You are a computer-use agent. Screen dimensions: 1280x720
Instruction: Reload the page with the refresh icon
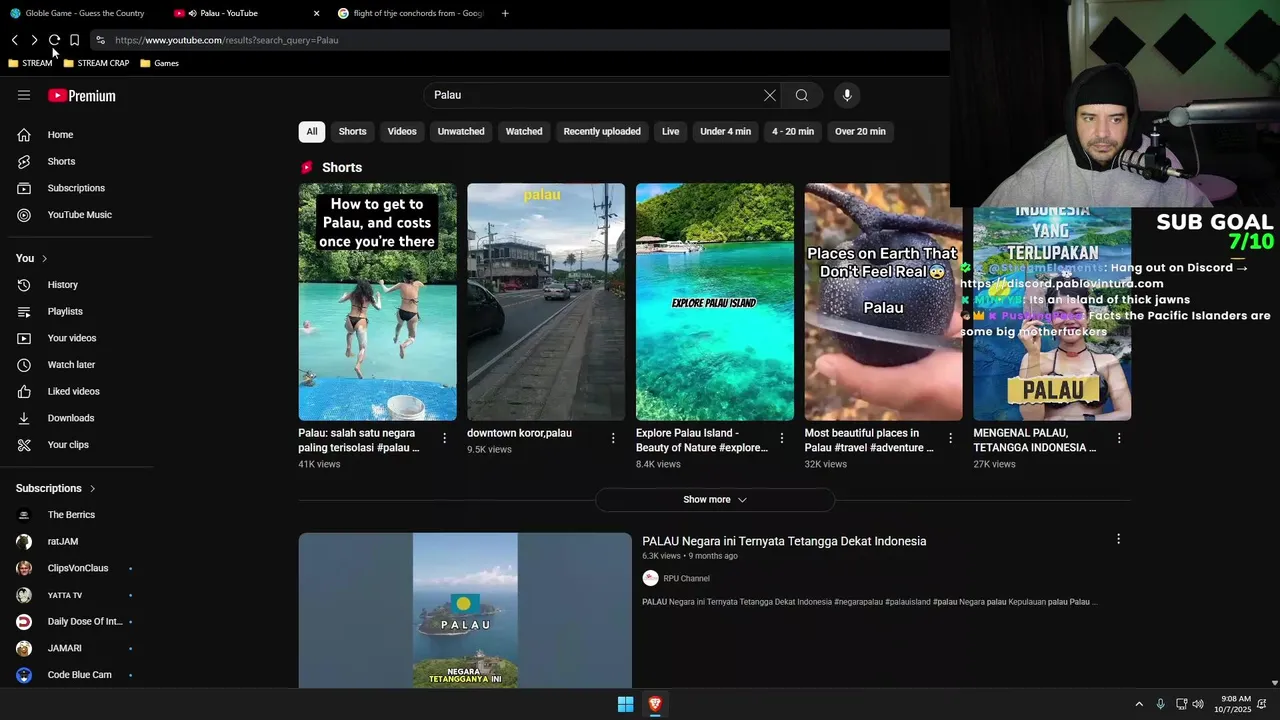pos(54,40)
